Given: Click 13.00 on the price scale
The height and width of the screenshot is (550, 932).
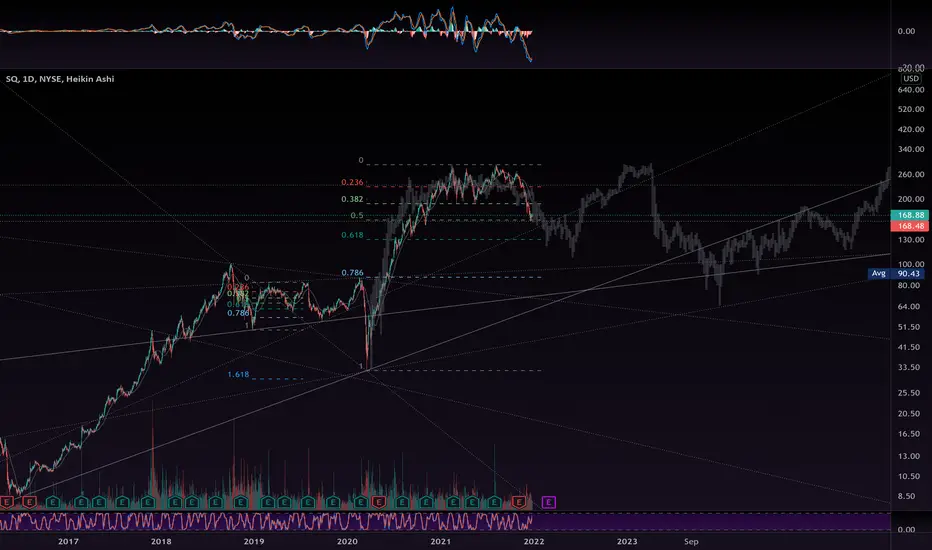Looking at the screenshot, I should coord(909,457).
